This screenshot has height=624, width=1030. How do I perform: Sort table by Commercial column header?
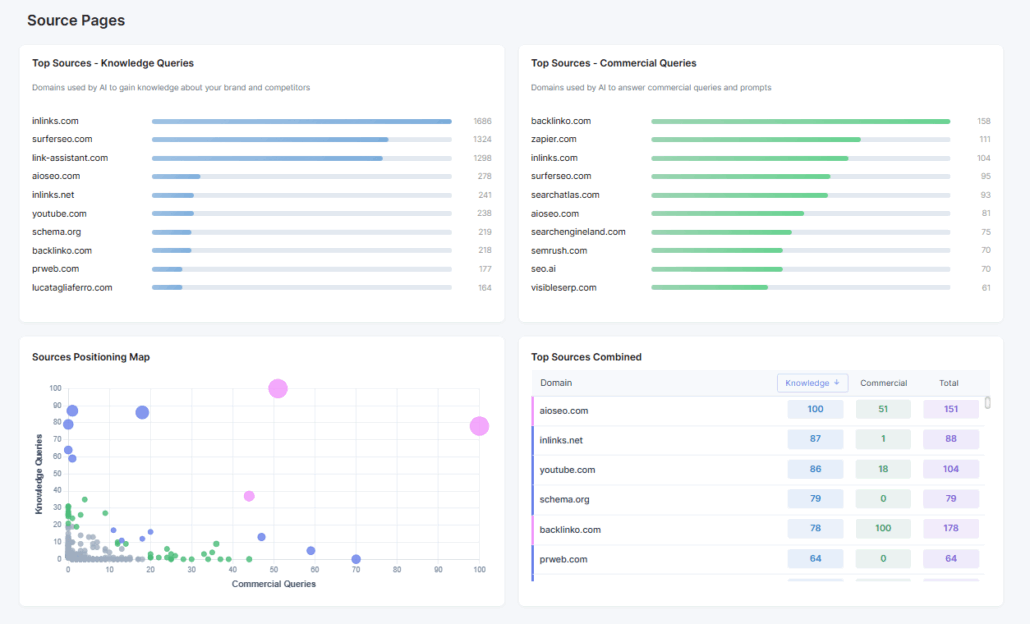[x=884, y=383]
